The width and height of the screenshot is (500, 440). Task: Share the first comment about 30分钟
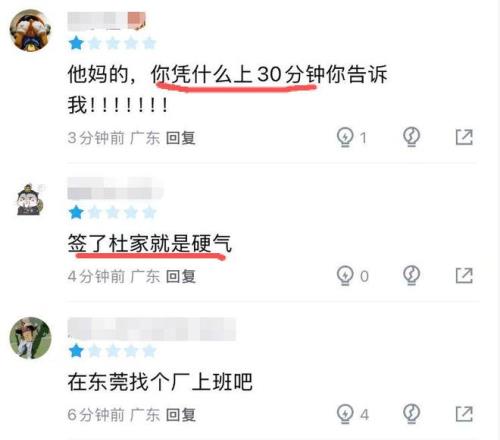click(464, 137)
